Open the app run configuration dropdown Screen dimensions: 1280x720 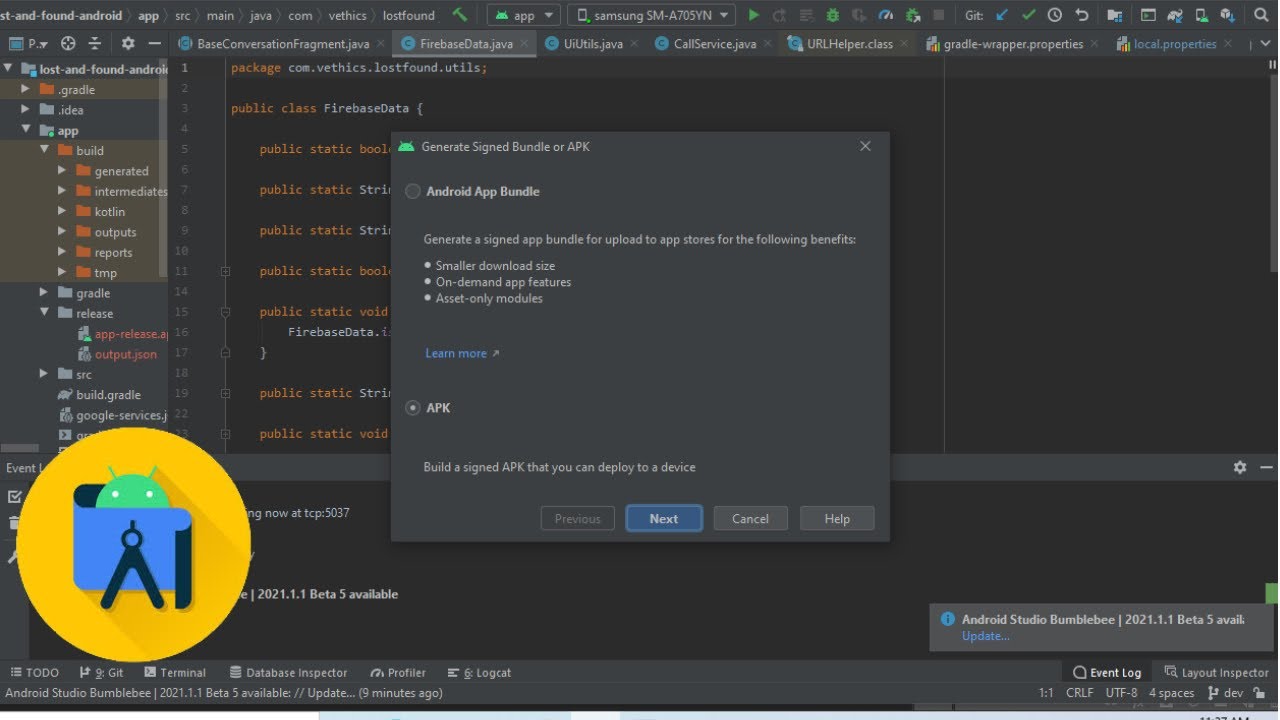click(x=524, y=15)
